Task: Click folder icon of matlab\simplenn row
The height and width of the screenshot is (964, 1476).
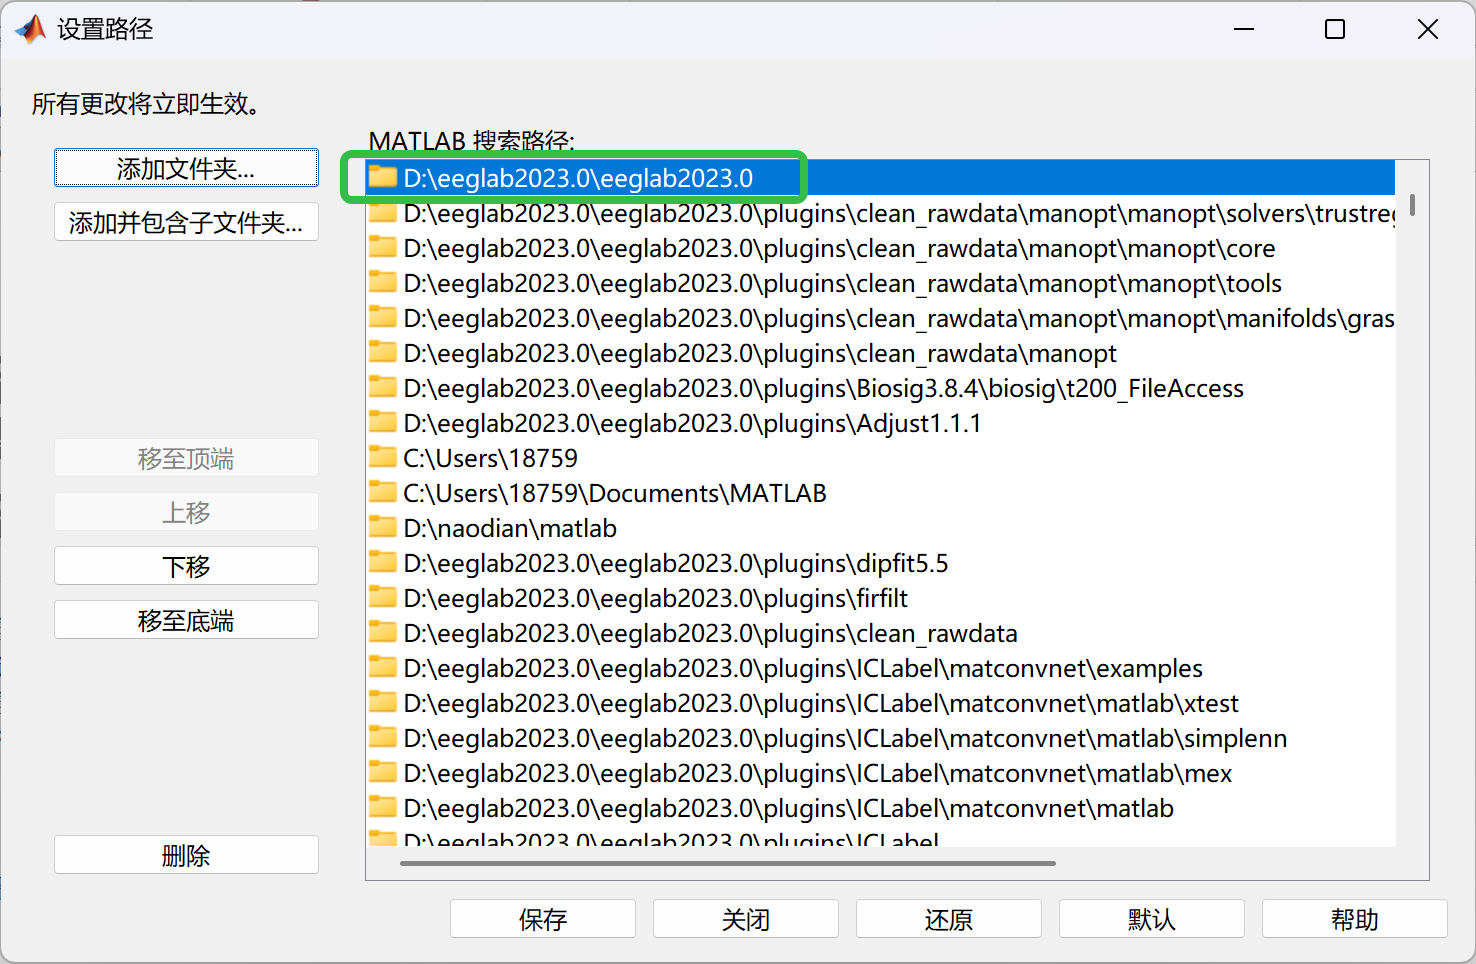Action: 383,737
